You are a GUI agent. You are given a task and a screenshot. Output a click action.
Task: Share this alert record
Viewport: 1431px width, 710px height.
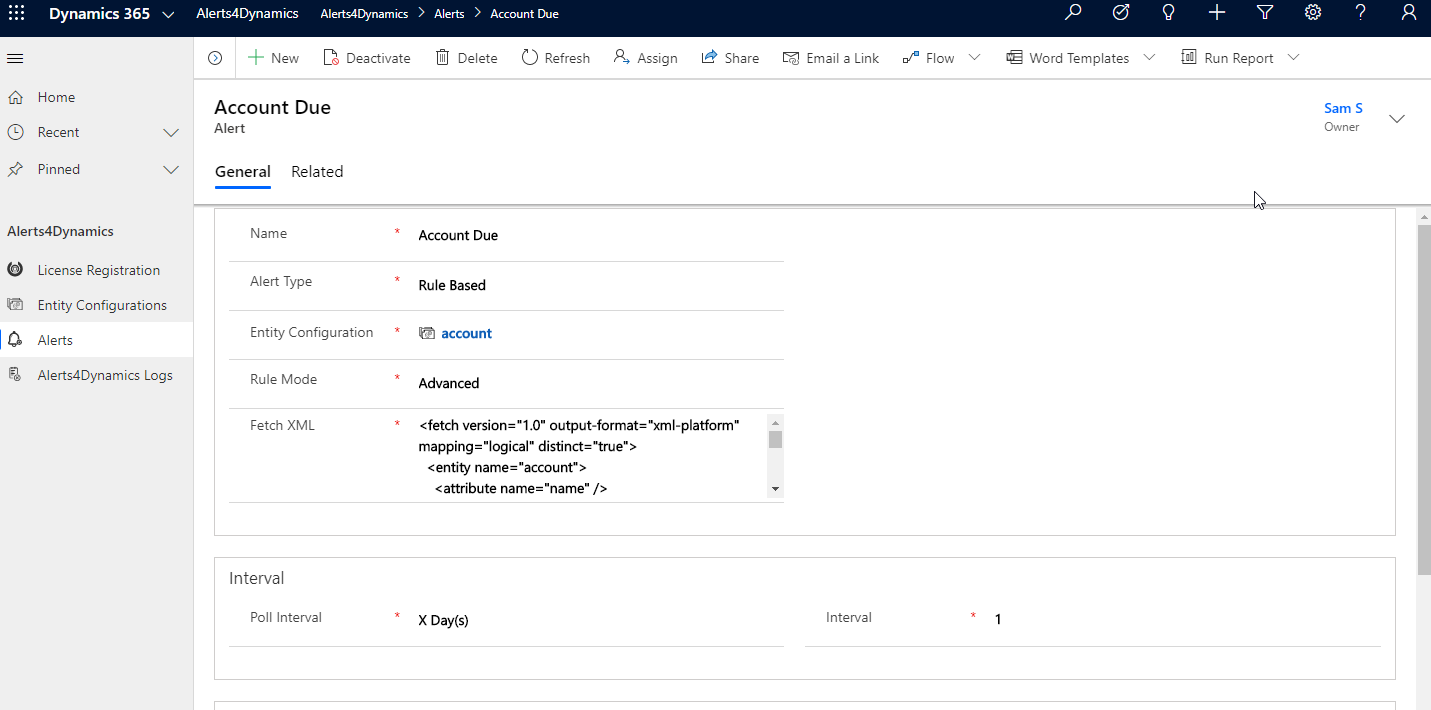pos(730,58)
